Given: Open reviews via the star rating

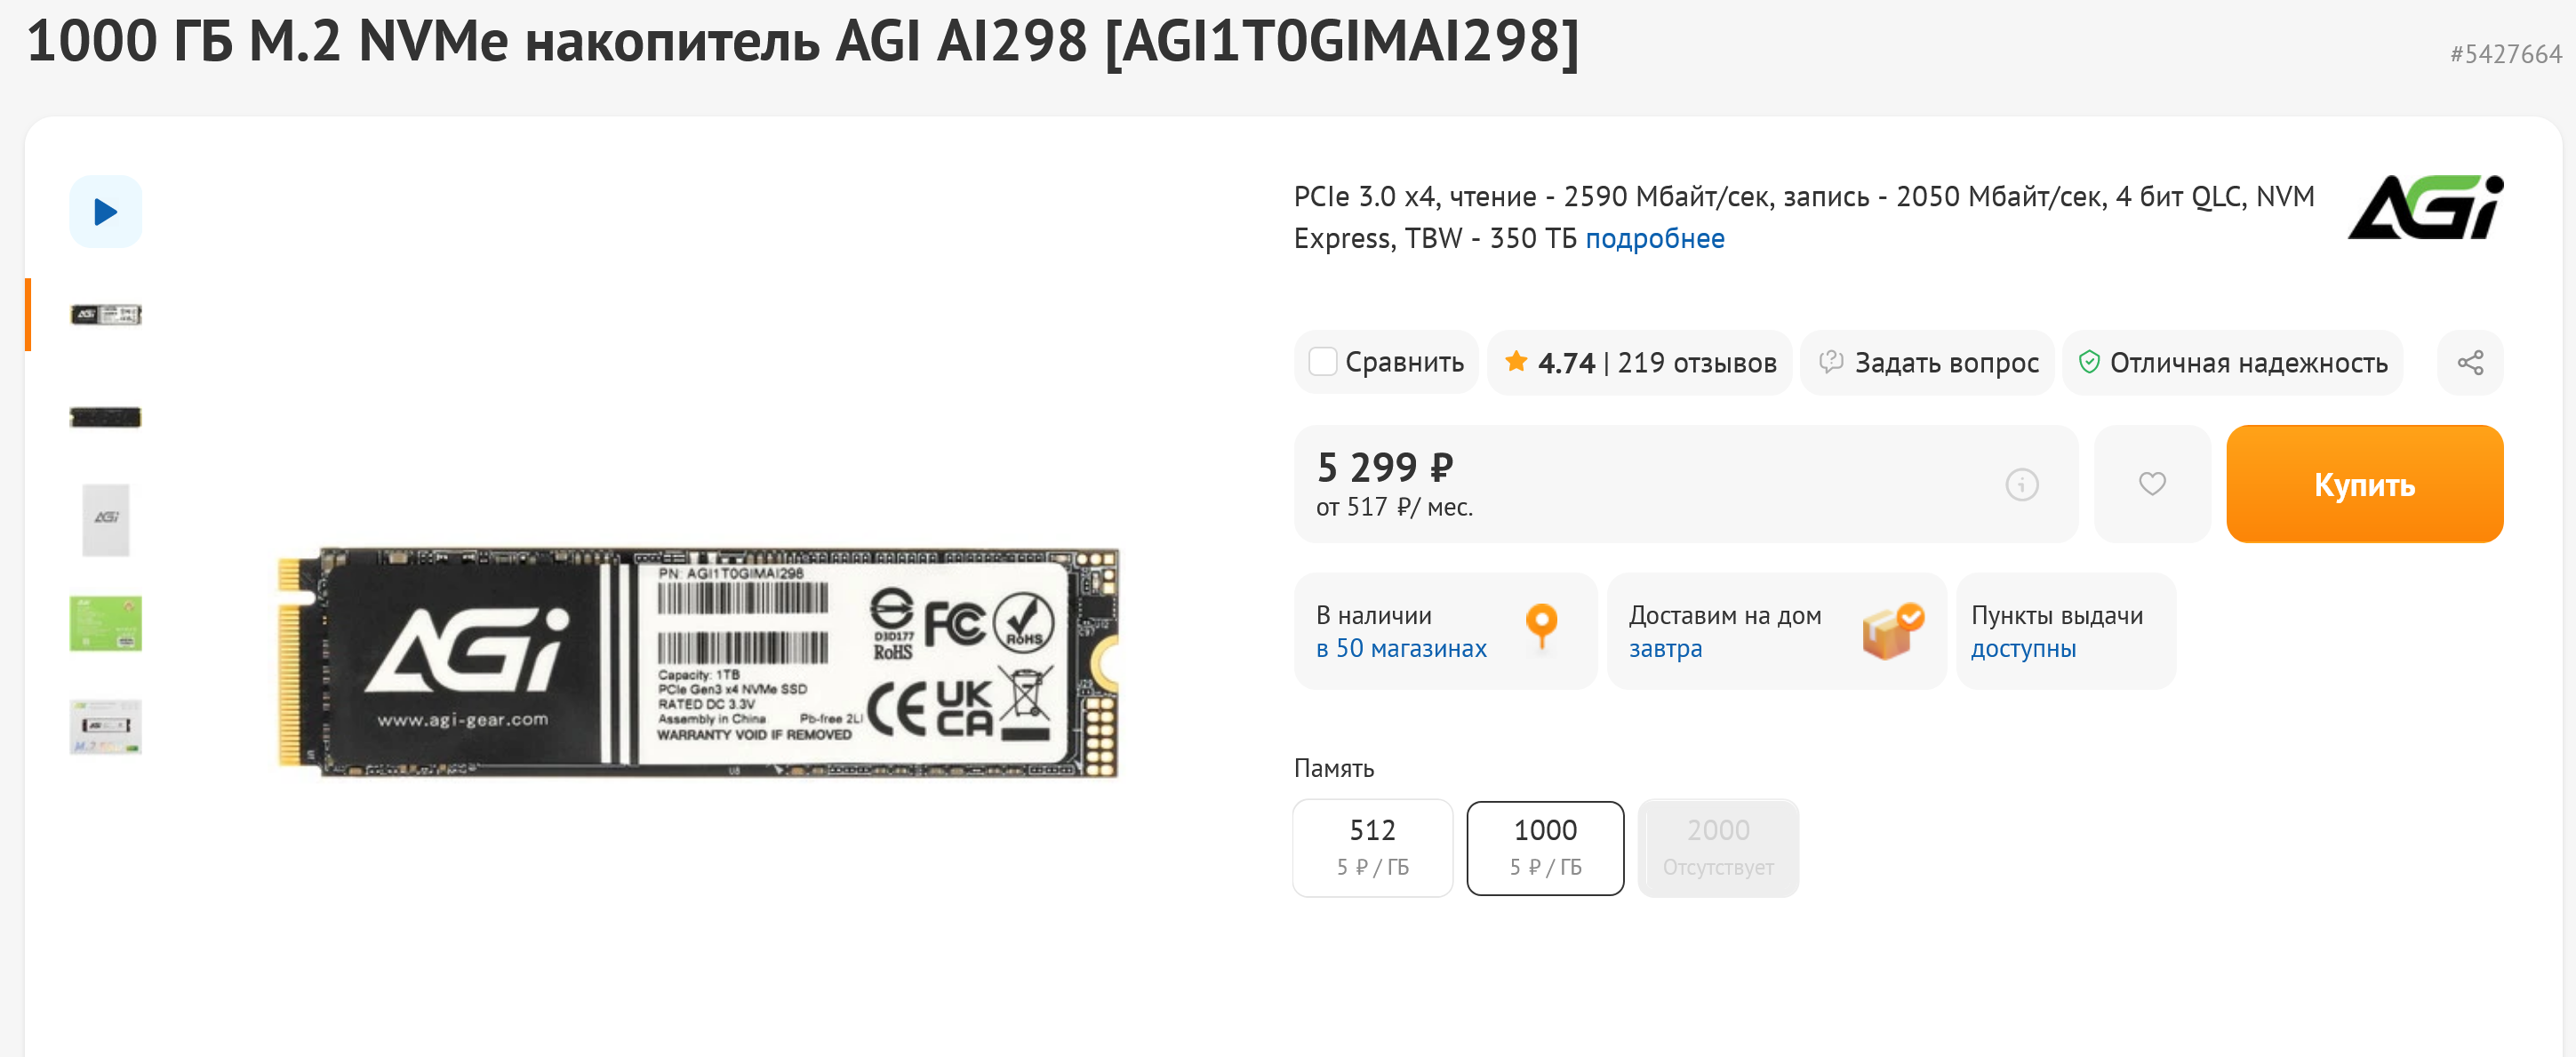Looking at the screenshot, I should click(x=1516, y=361).
